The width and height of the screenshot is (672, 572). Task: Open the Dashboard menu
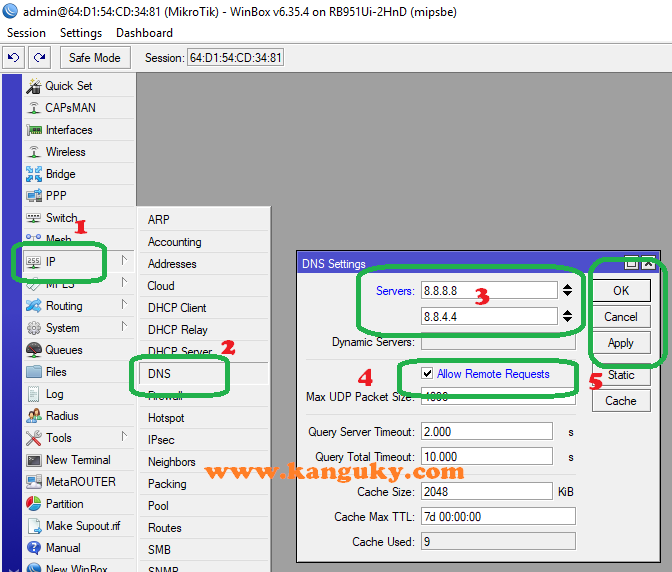pos(144,33)
